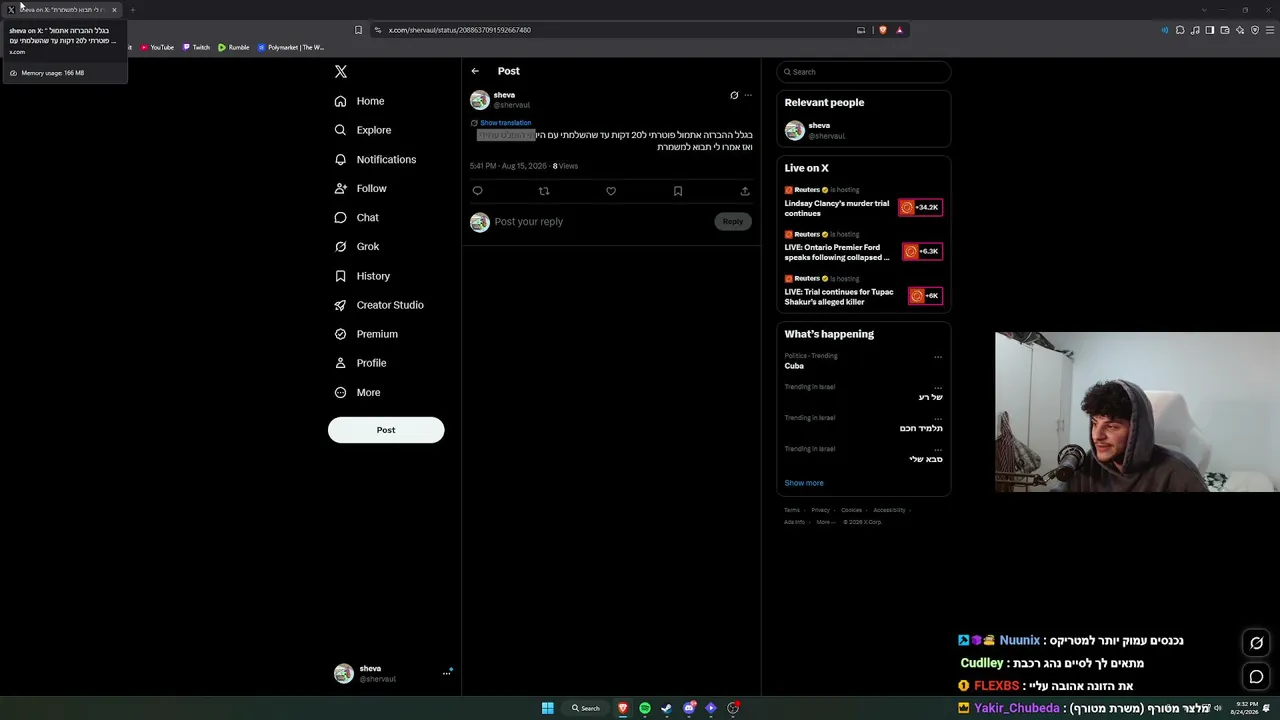The width and height of the screenshot is (1280, 720).
Task: Open Premium in the sidebar
Action: tap(366, 334)
